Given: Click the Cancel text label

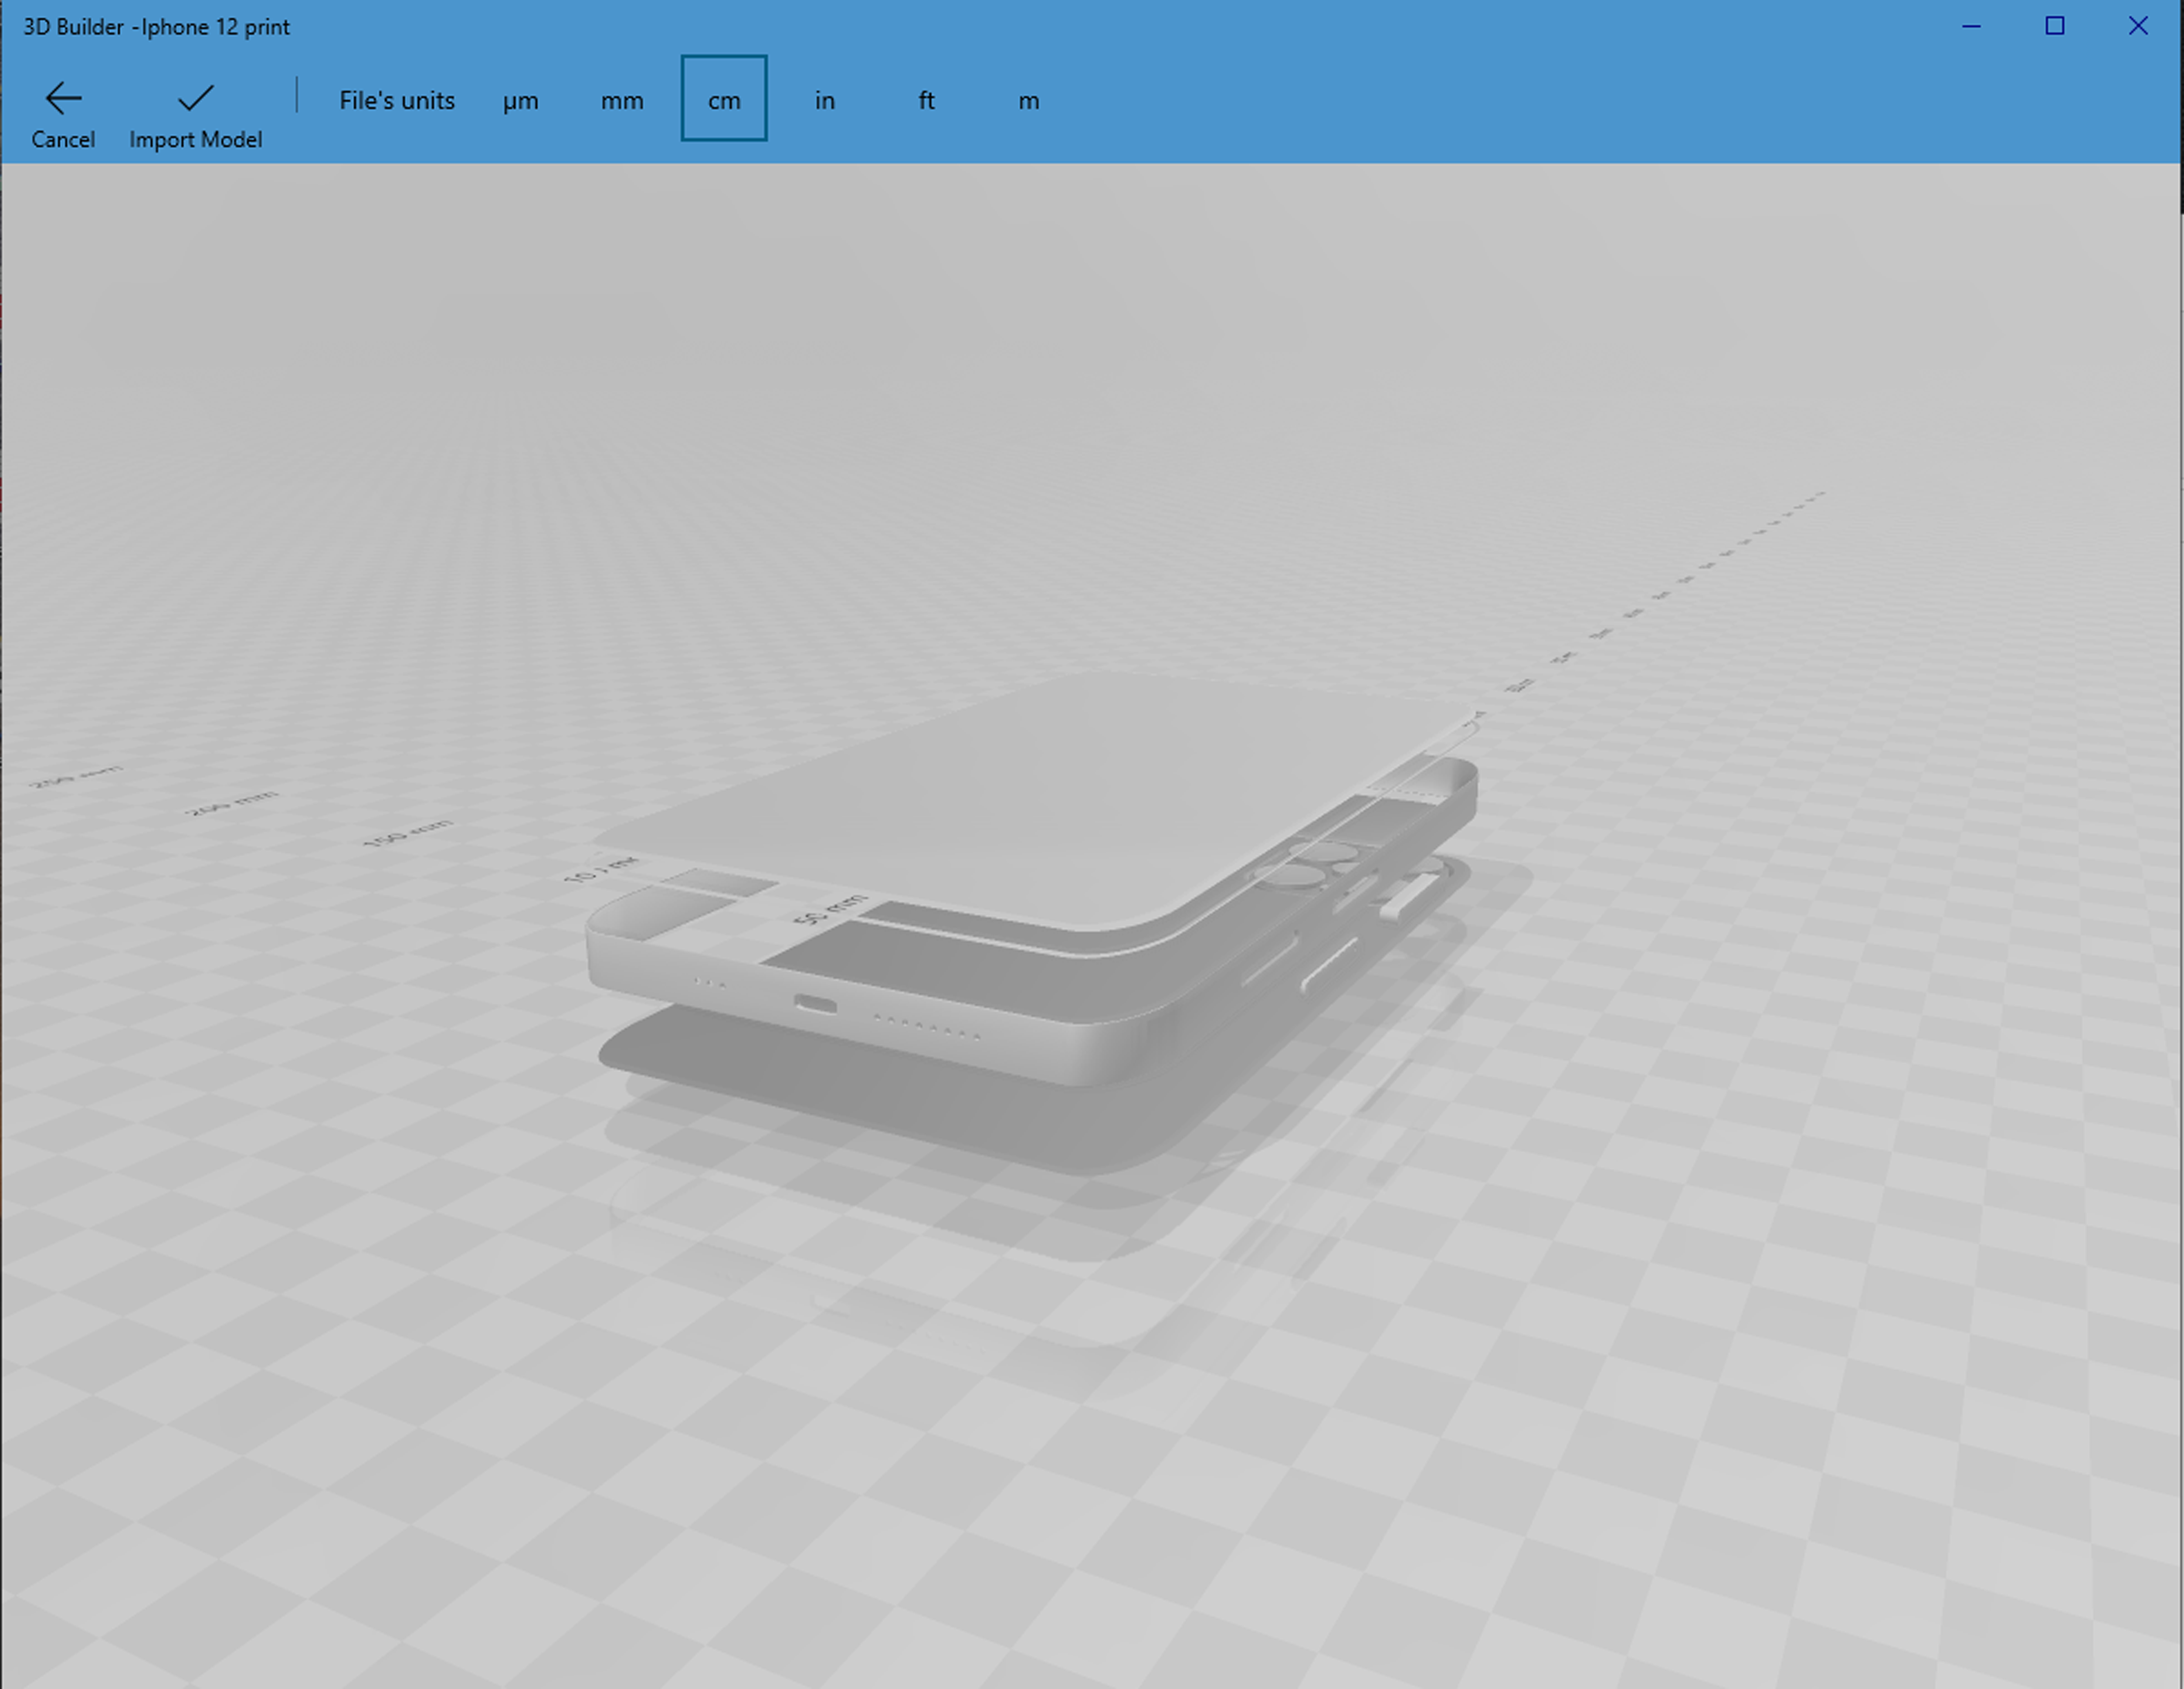Looking at the screenshot, I should [63, 140].
